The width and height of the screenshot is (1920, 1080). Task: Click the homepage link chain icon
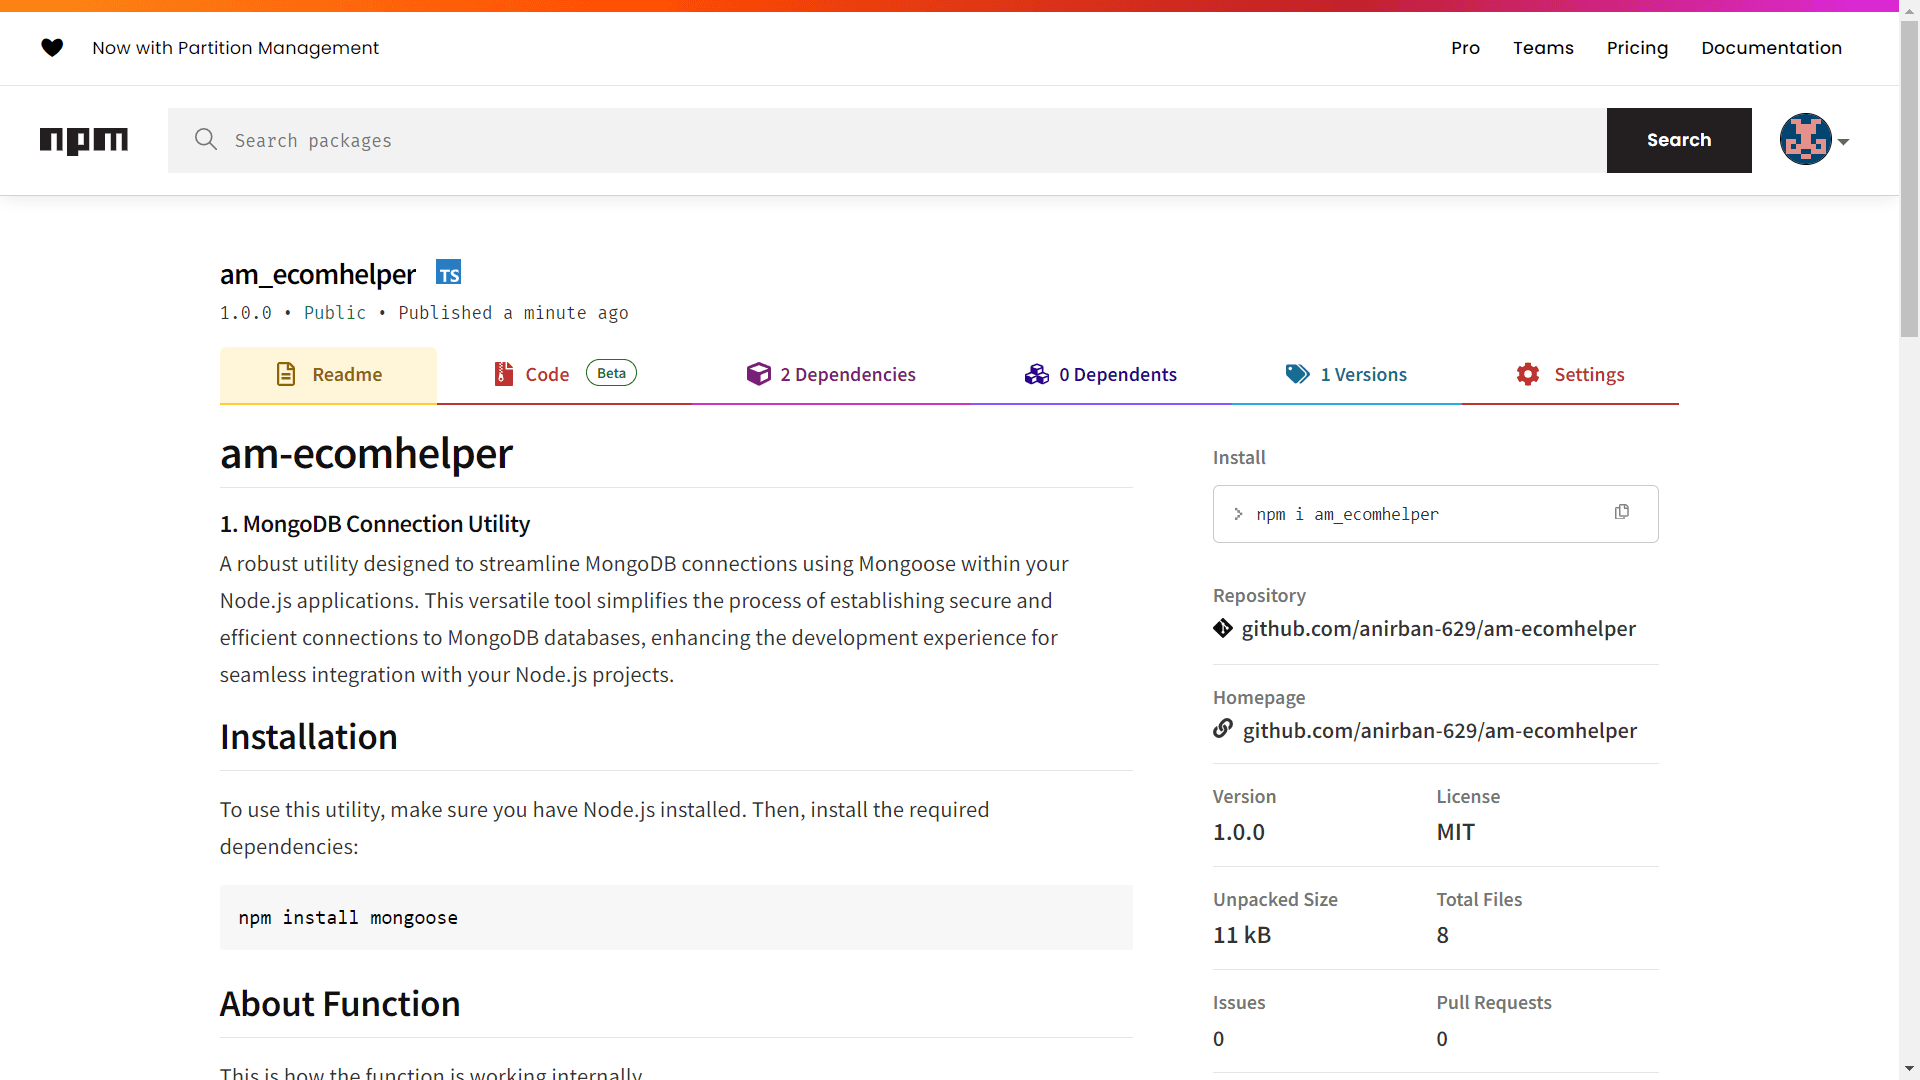click(x=1222, y=729)
